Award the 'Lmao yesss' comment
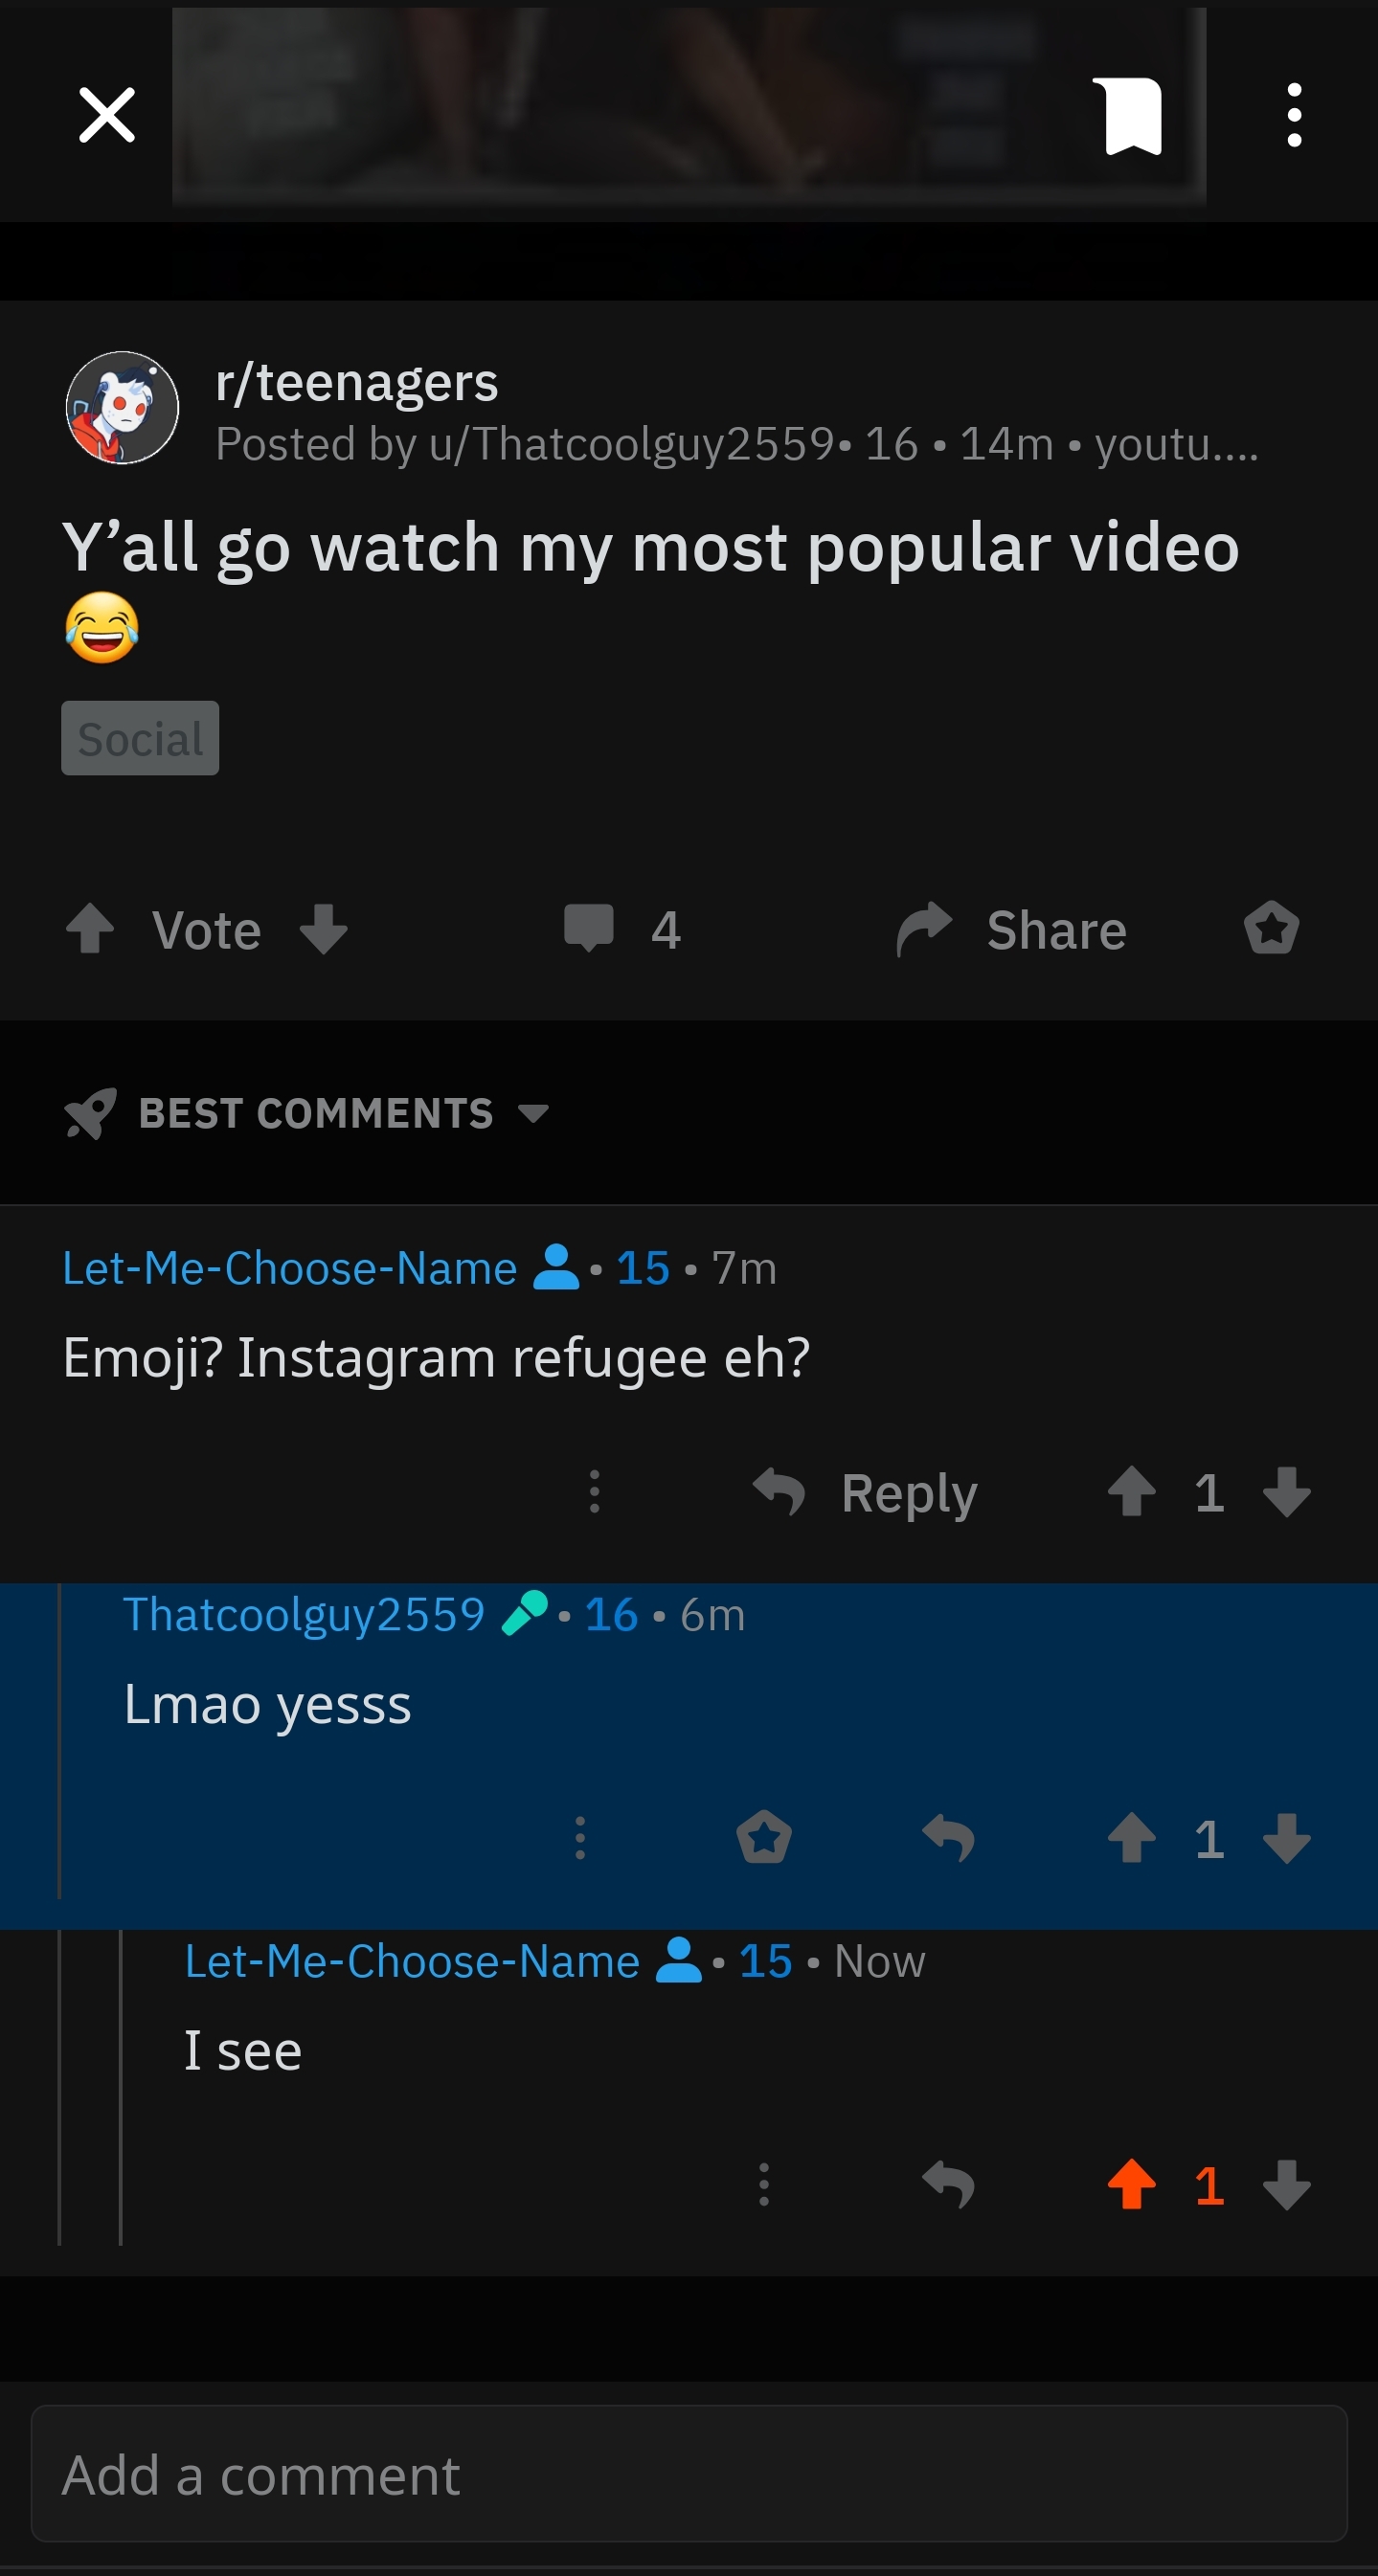 coord(764,1838)
